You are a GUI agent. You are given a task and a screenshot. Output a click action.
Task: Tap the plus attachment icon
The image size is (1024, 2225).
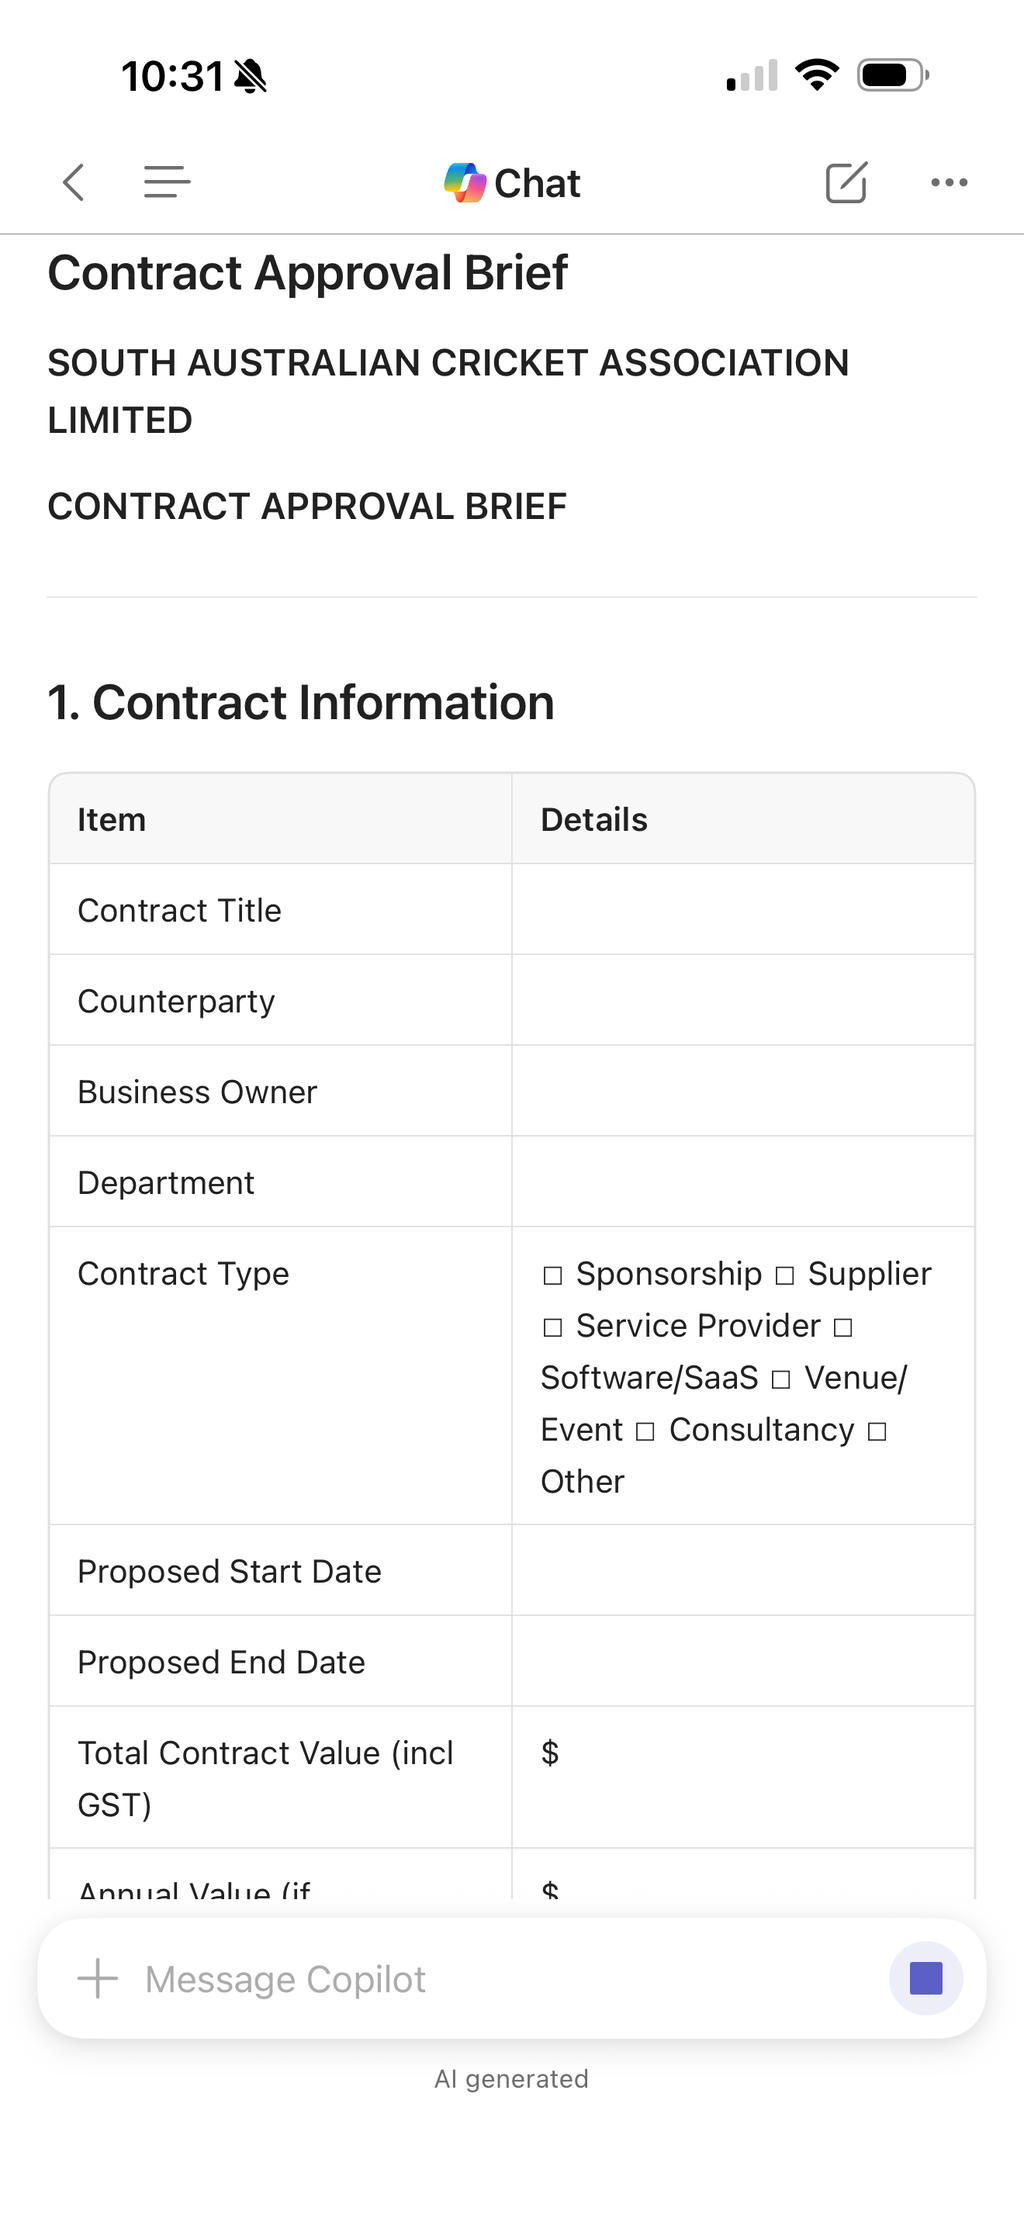pos(98,1978)
